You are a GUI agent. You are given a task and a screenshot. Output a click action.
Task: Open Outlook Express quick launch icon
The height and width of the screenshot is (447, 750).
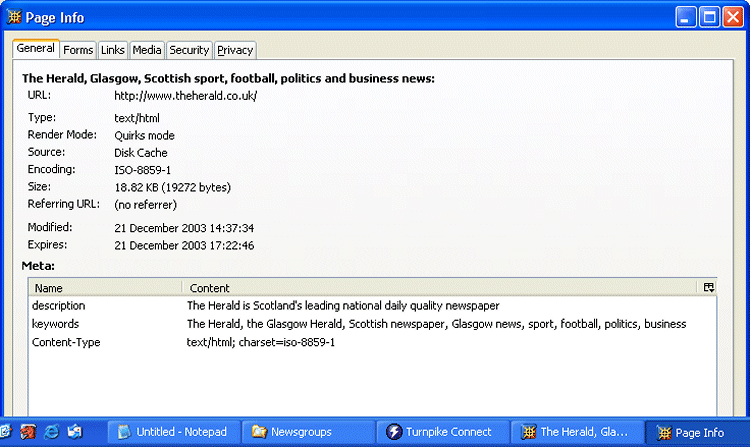[x=75, y=432]
